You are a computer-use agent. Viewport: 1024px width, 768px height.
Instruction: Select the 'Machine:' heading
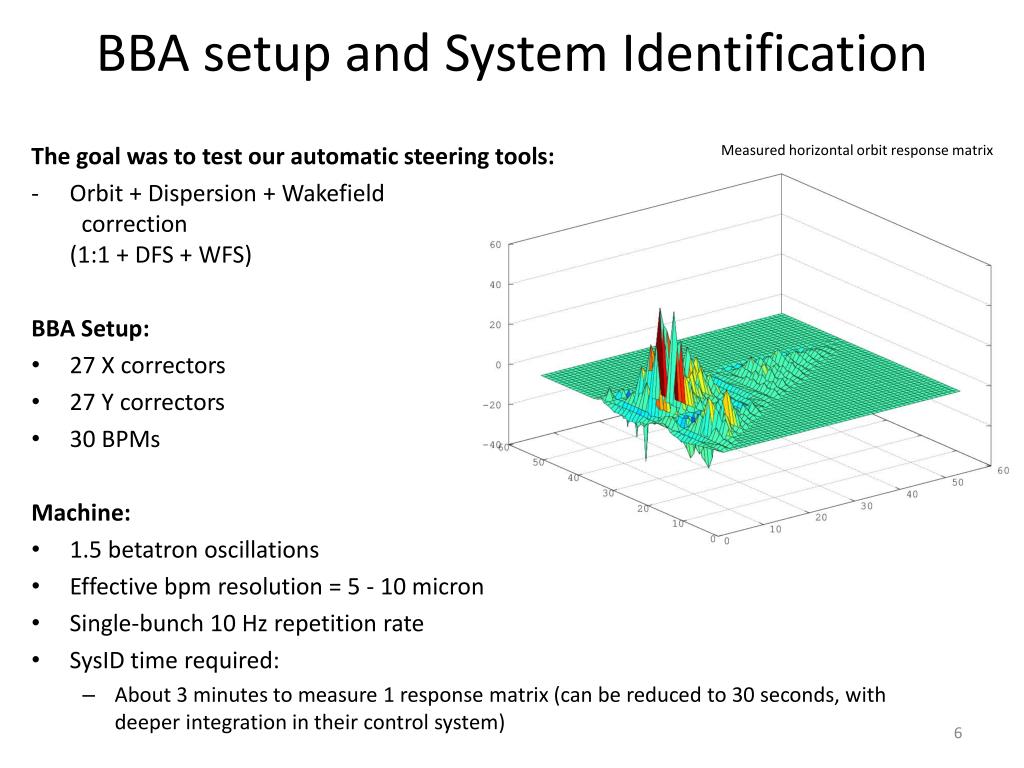pyautogui.click(x=81, y=513)
